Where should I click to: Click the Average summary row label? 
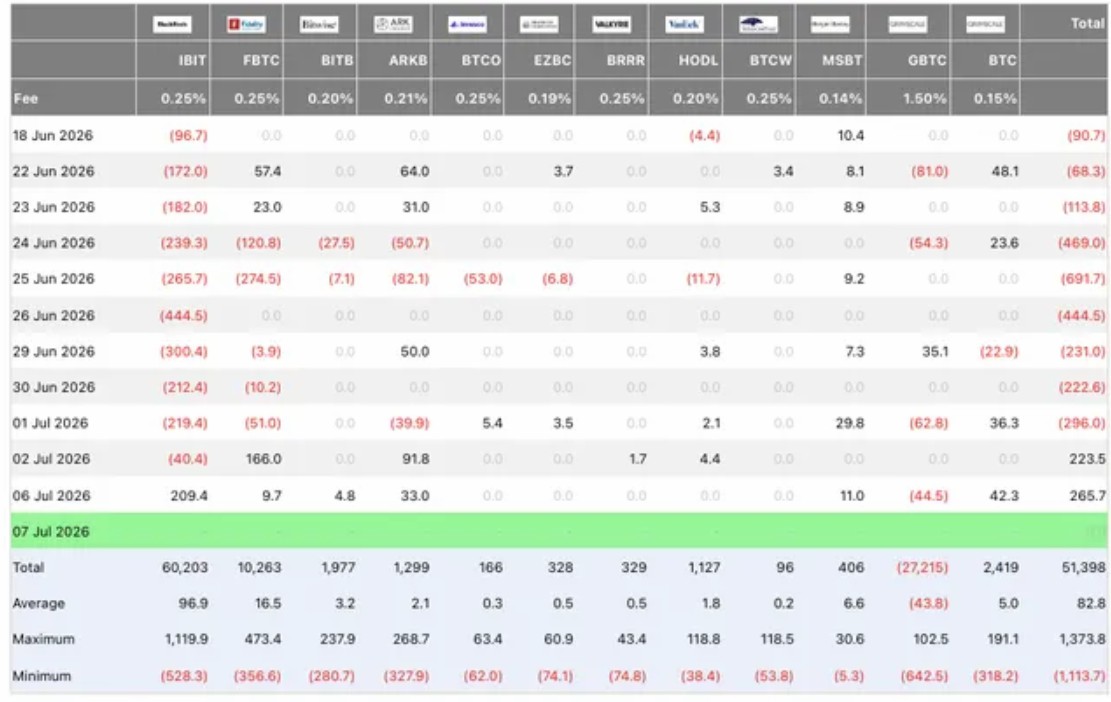point(39,604)
